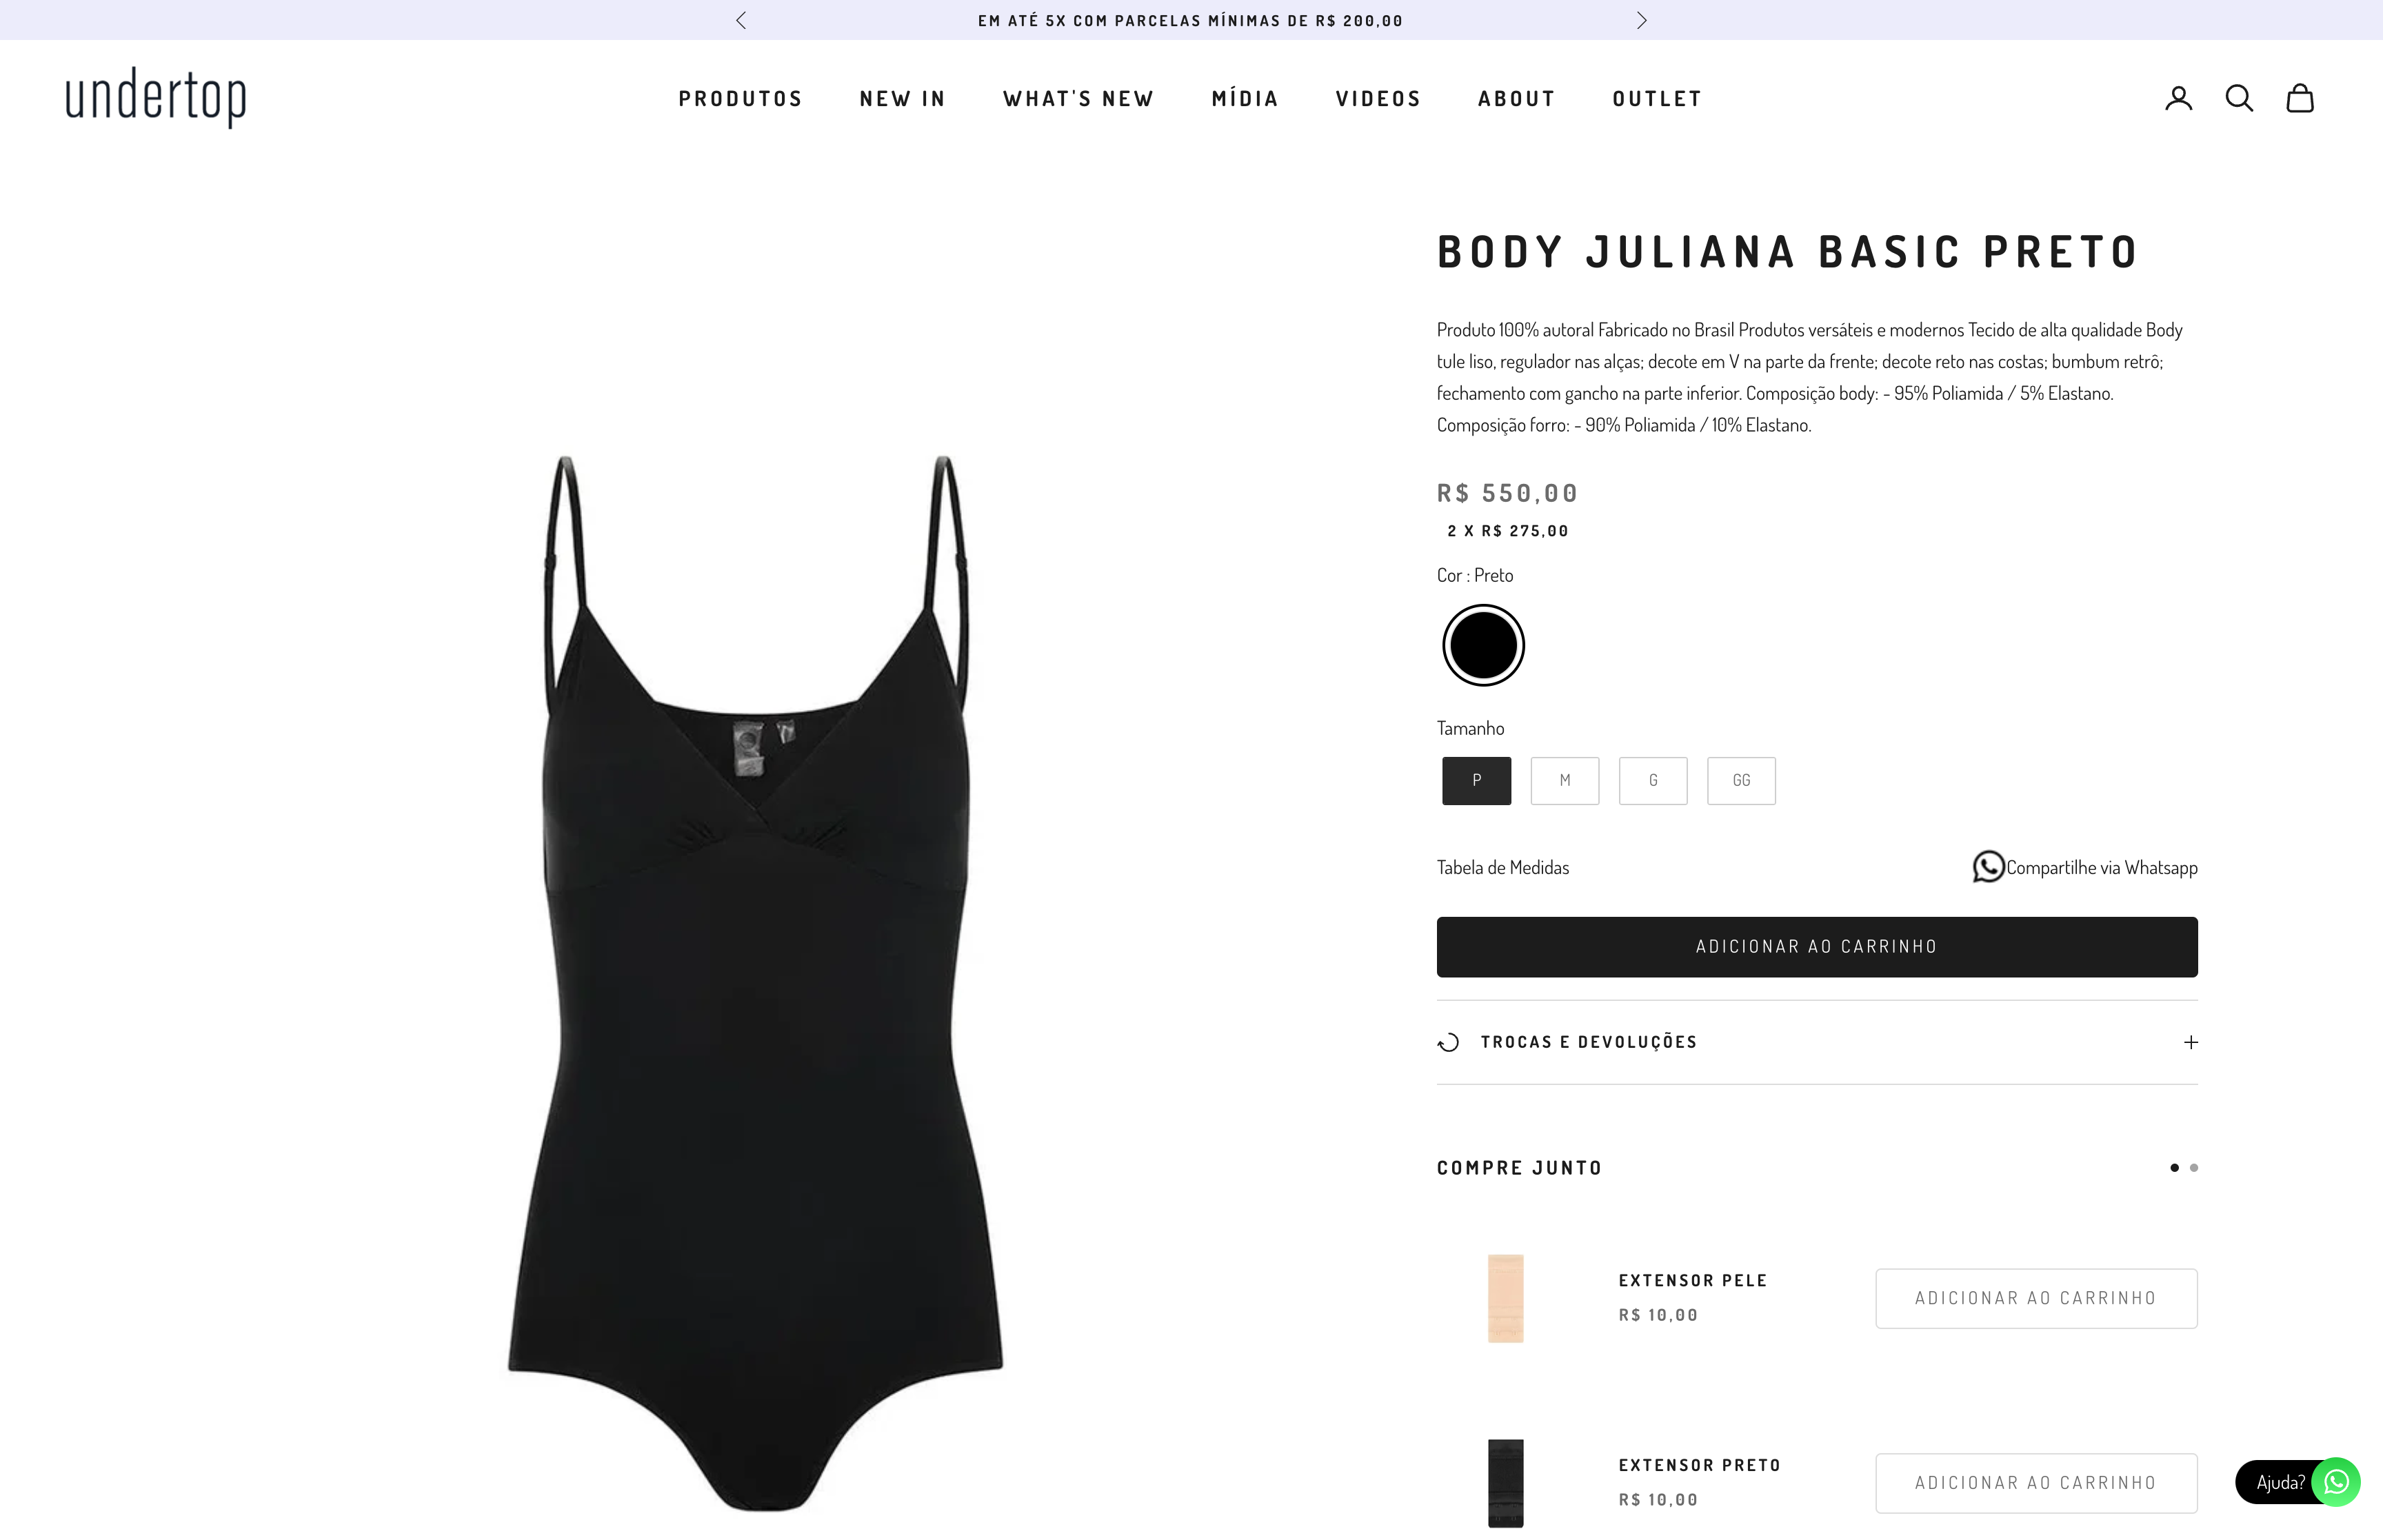Add Body Juliana to cart
This screenshot has width=2383, height=1540.
(x=1817, y=947)
